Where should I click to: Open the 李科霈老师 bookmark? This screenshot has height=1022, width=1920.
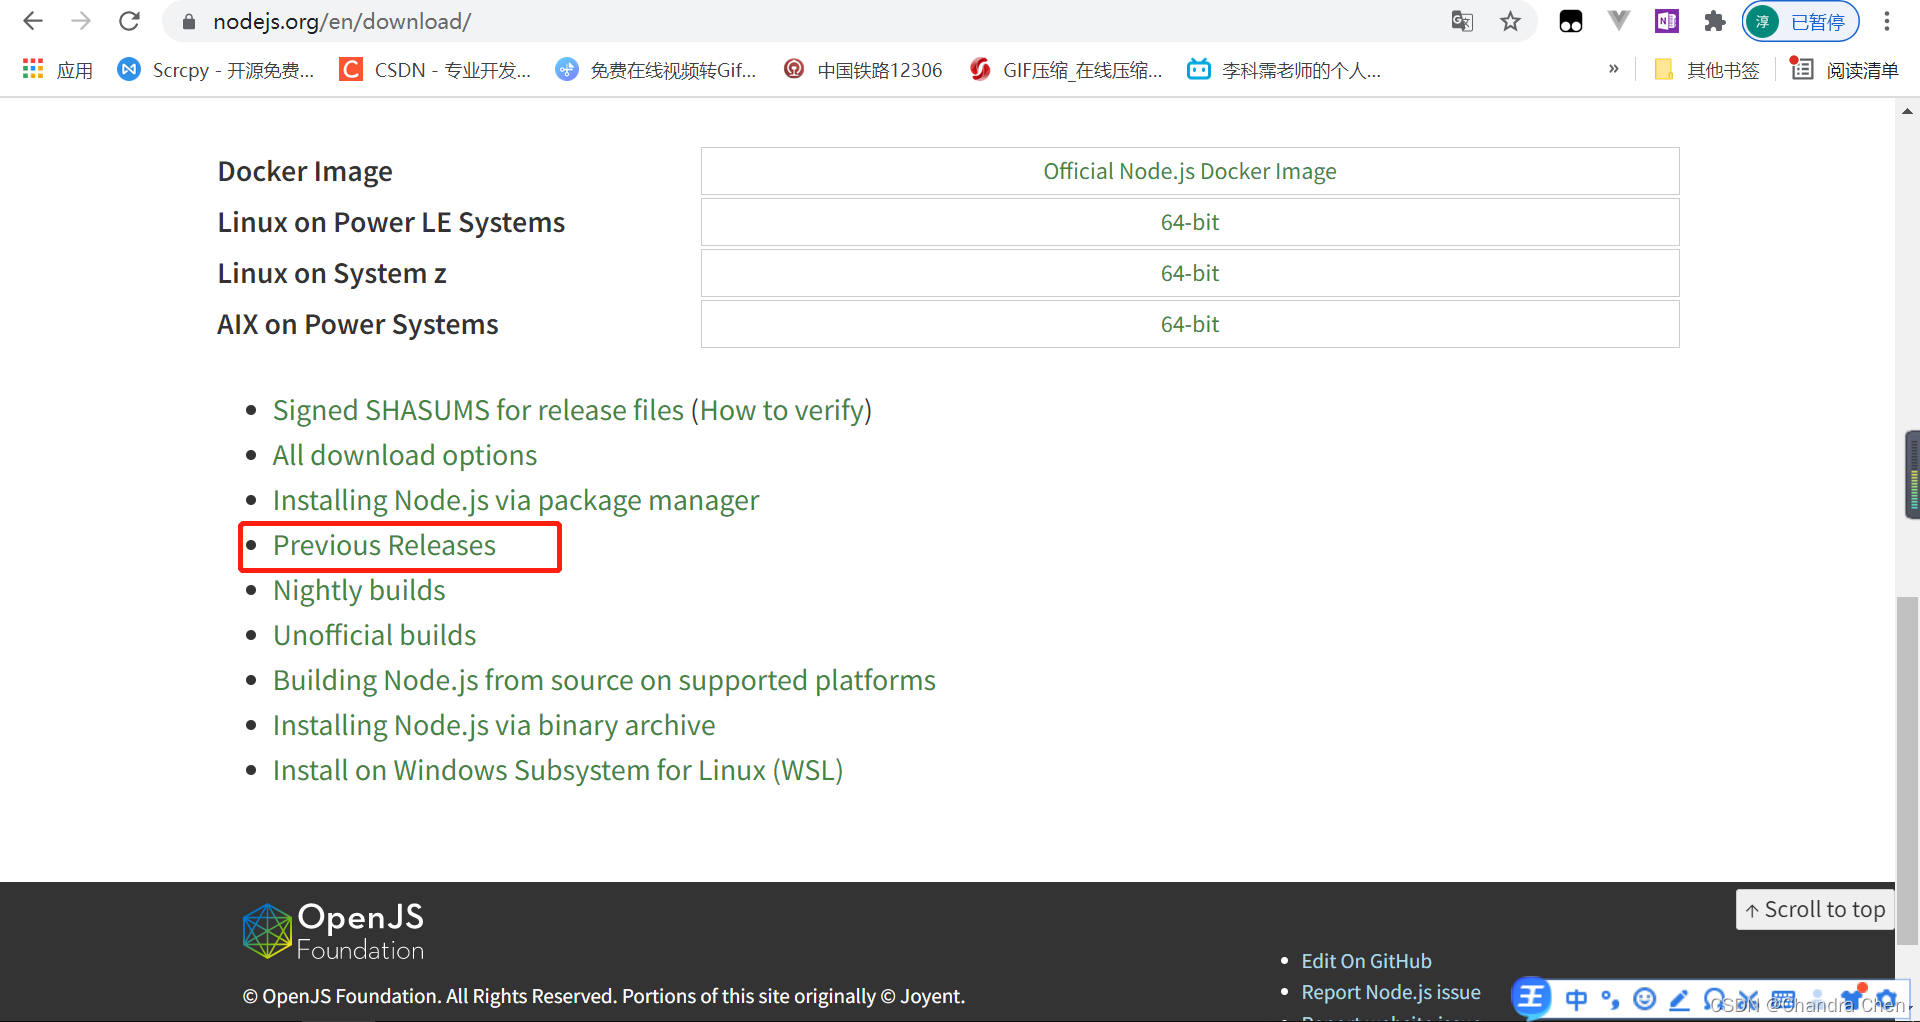tap(1284, 70)
